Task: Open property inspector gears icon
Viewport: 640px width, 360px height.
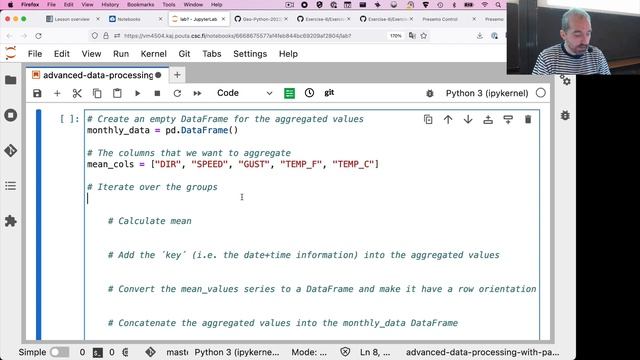Action: (x=565, y=80)
